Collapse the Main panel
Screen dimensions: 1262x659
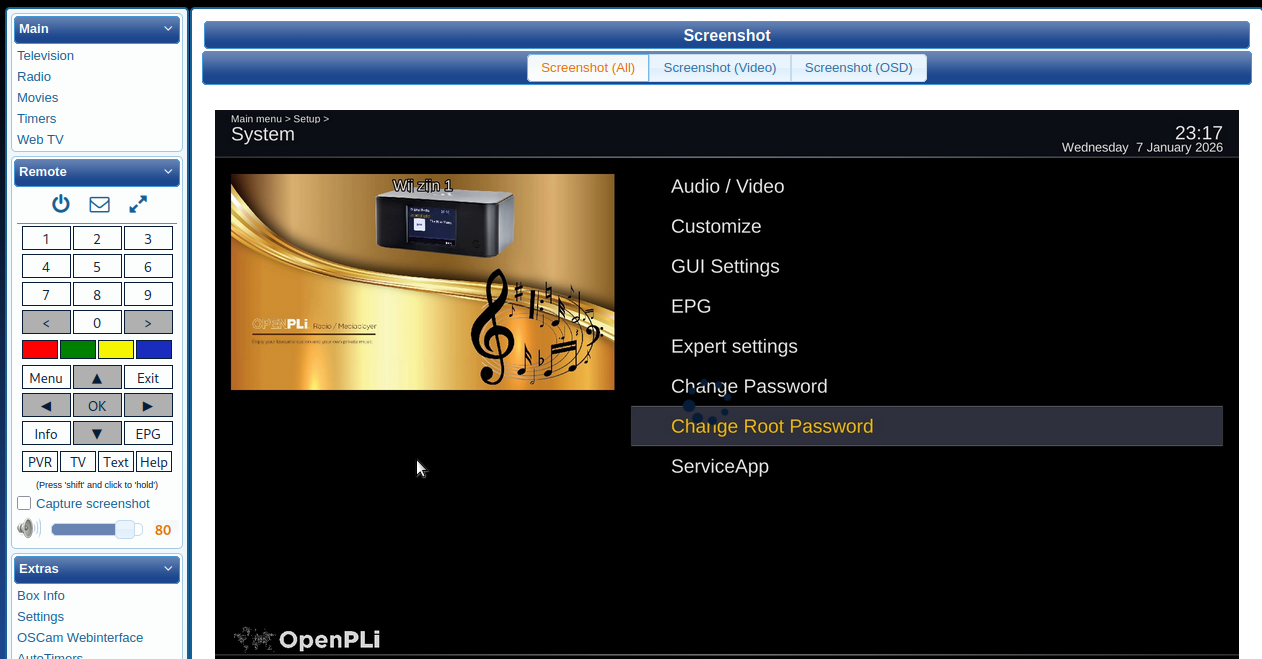tap(169, 29)
